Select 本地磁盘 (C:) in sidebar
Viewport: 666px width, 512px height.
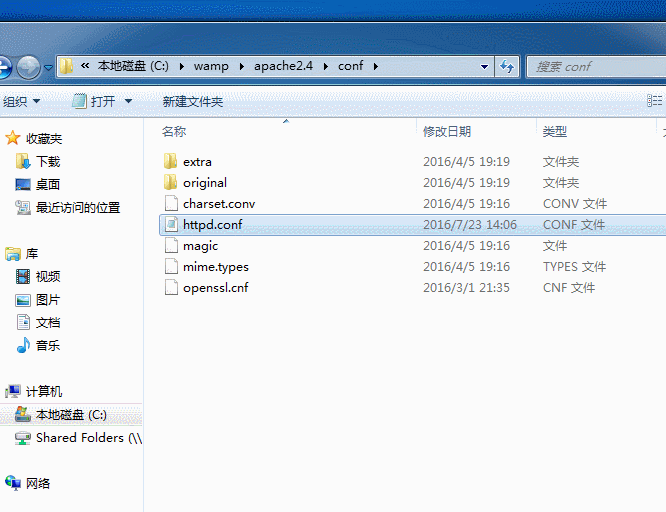pyautogui.click(x=71, y=415)
